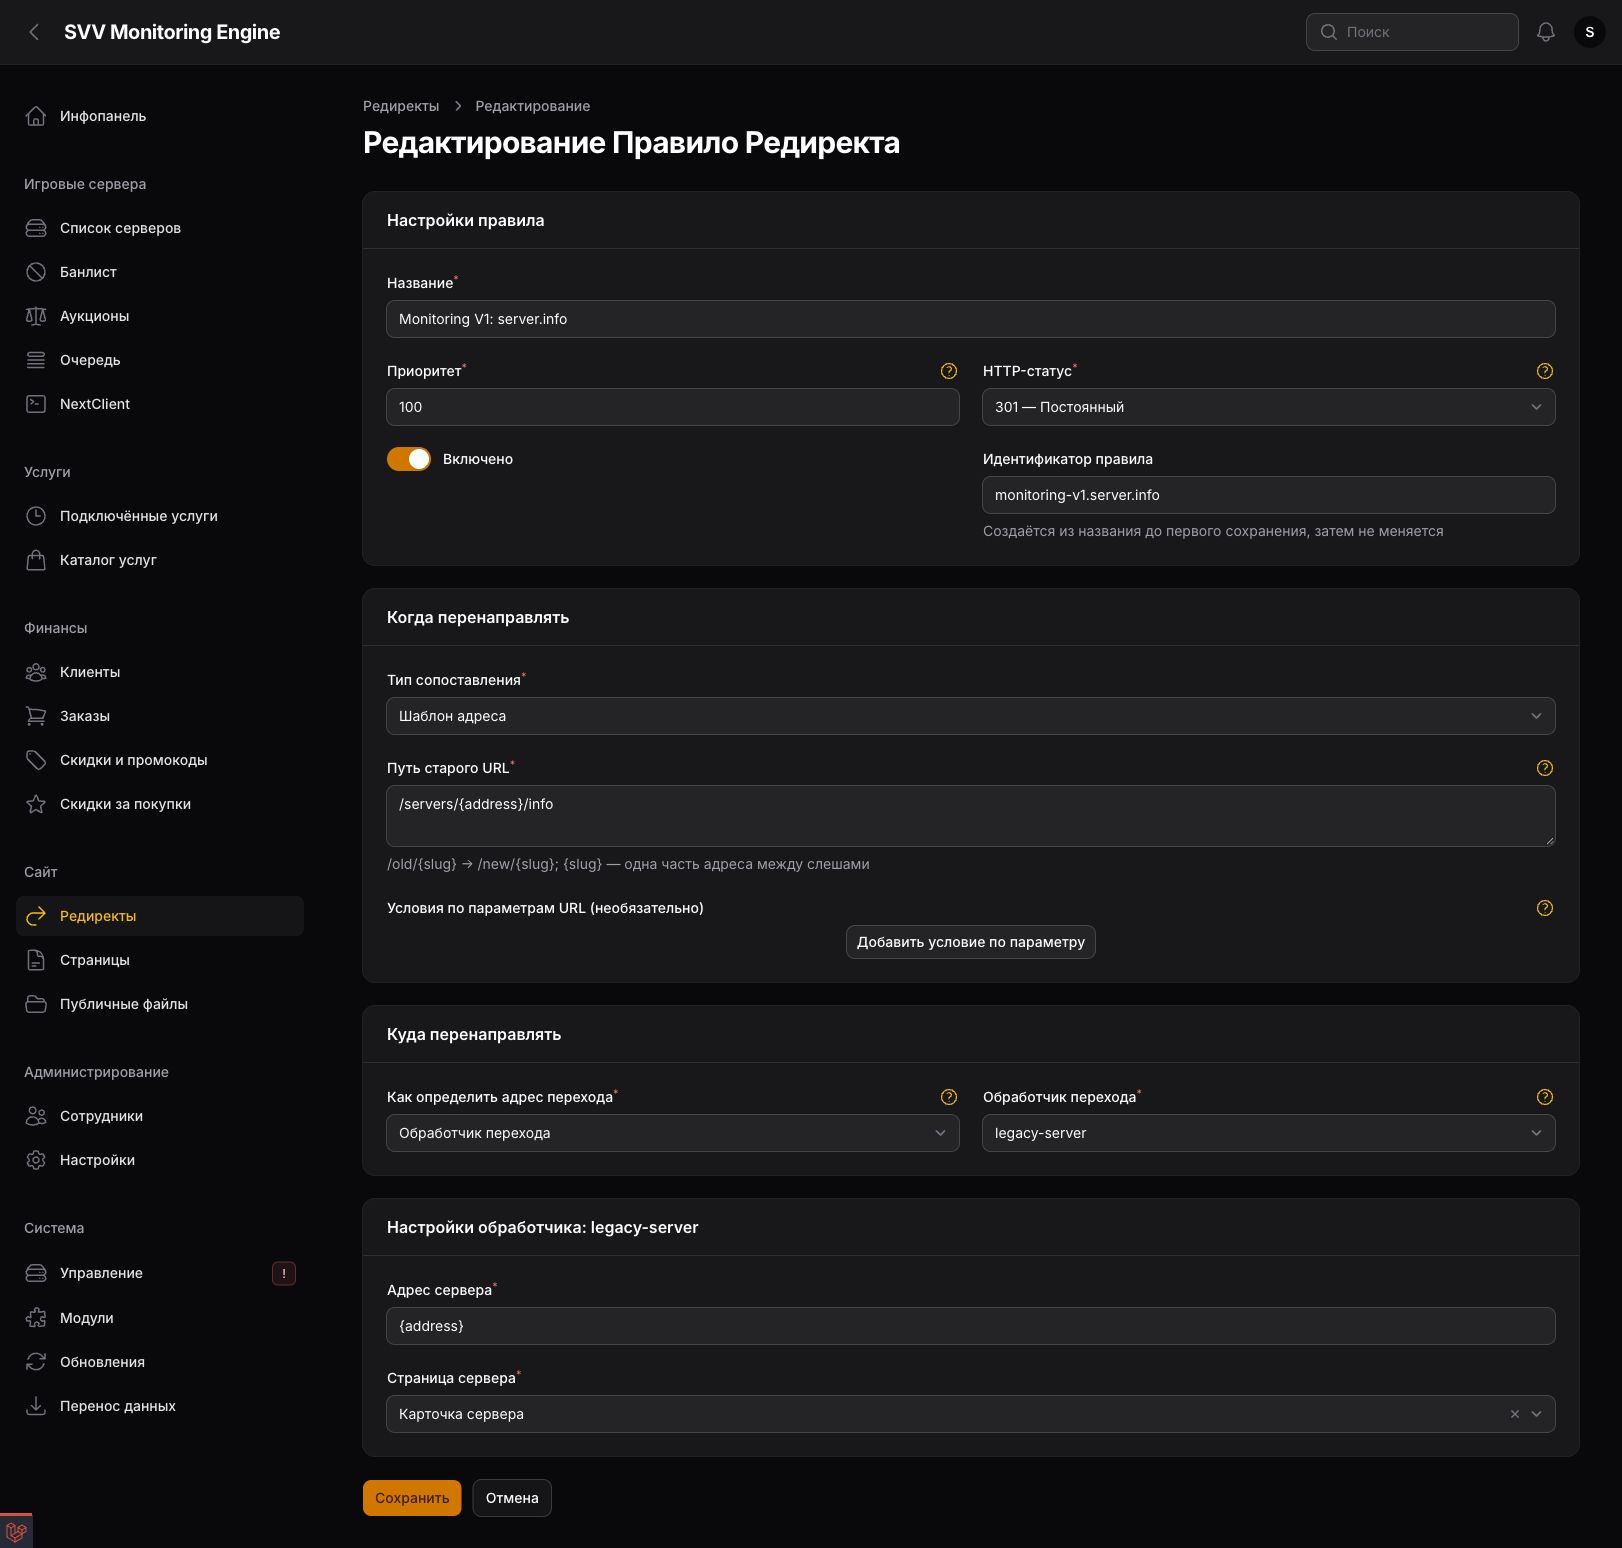This screenshot has height=1548, width=1622.
Task: Click the back arrow next to SVV Monitoring Engine
Action: [34, 32]
